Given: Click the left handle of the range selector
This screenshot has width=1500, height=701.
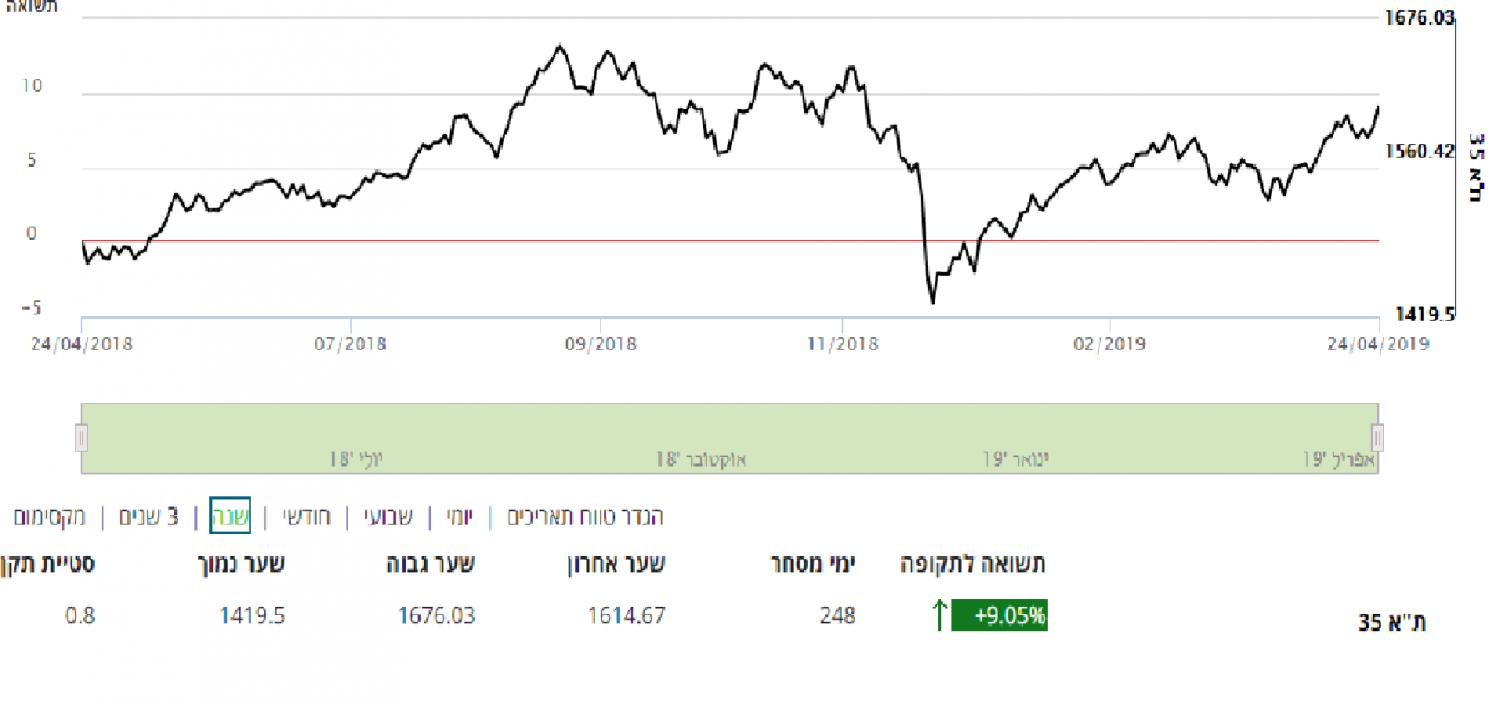Looking at the screenshot, I should pos(82,438).
